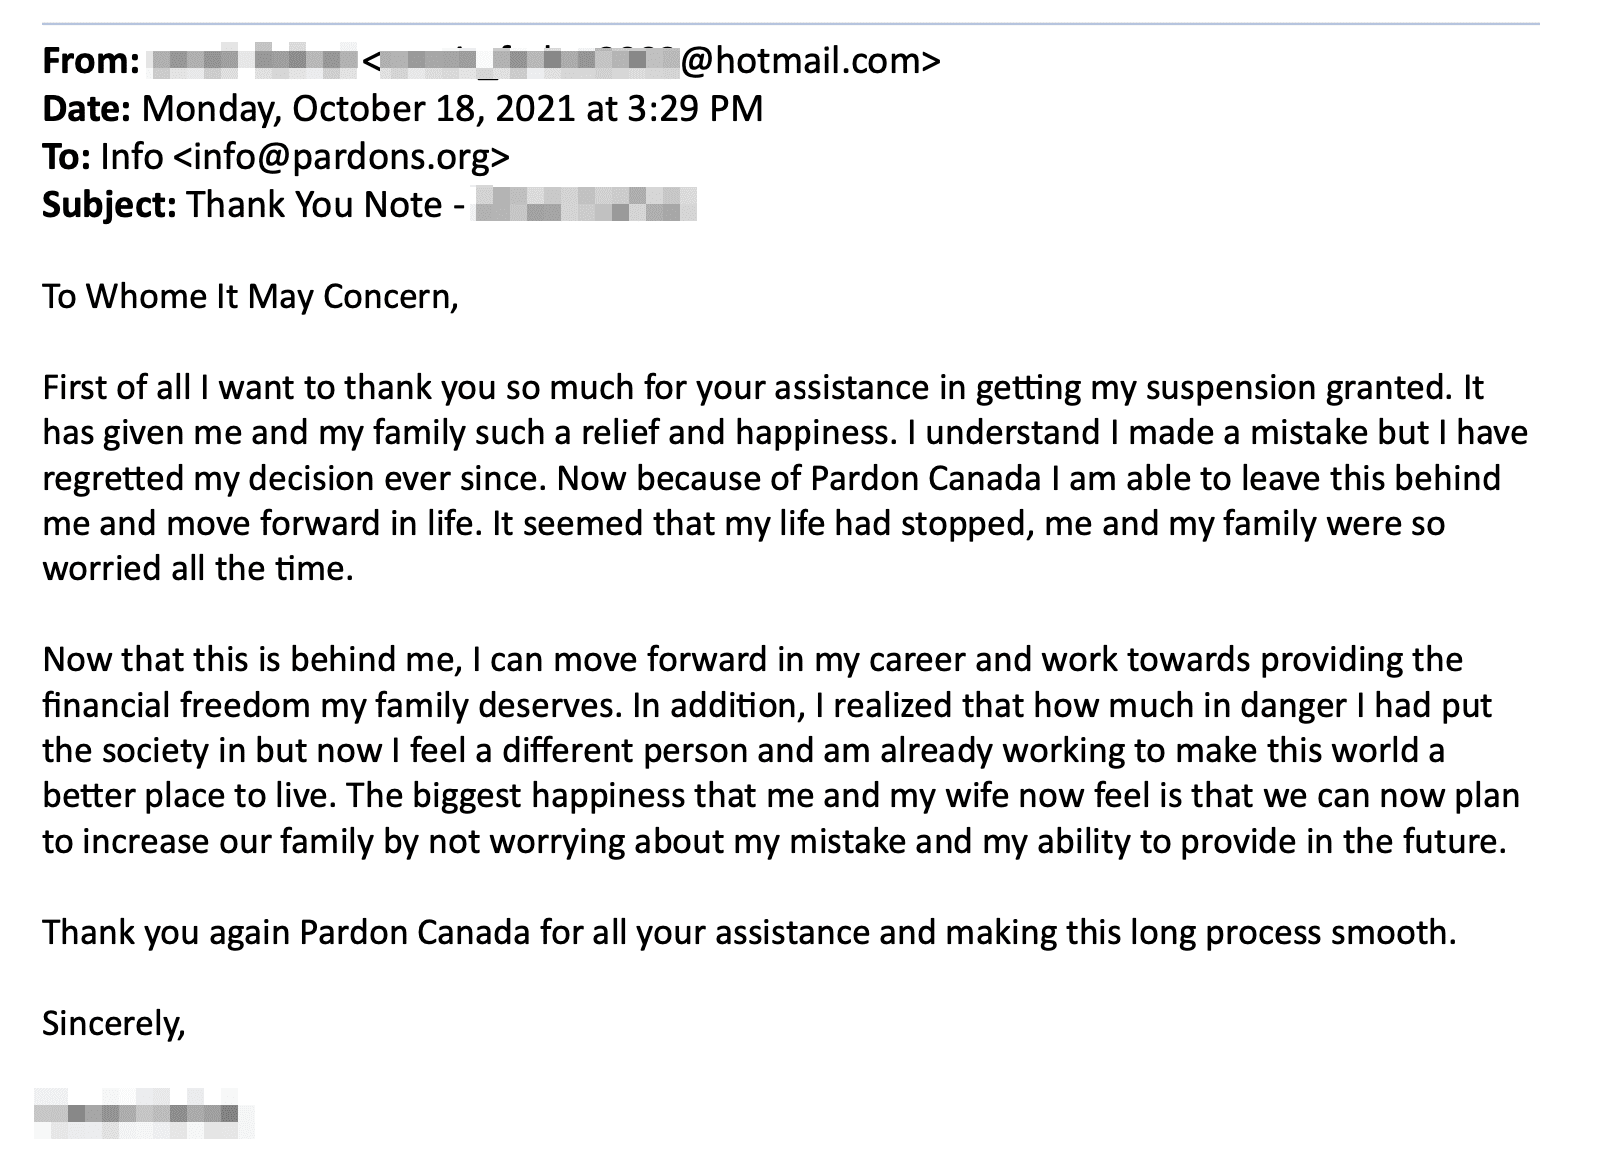Click the phrase worried all the time
The height and width of the screenshot is (1176, 1608).
point(198,569)
